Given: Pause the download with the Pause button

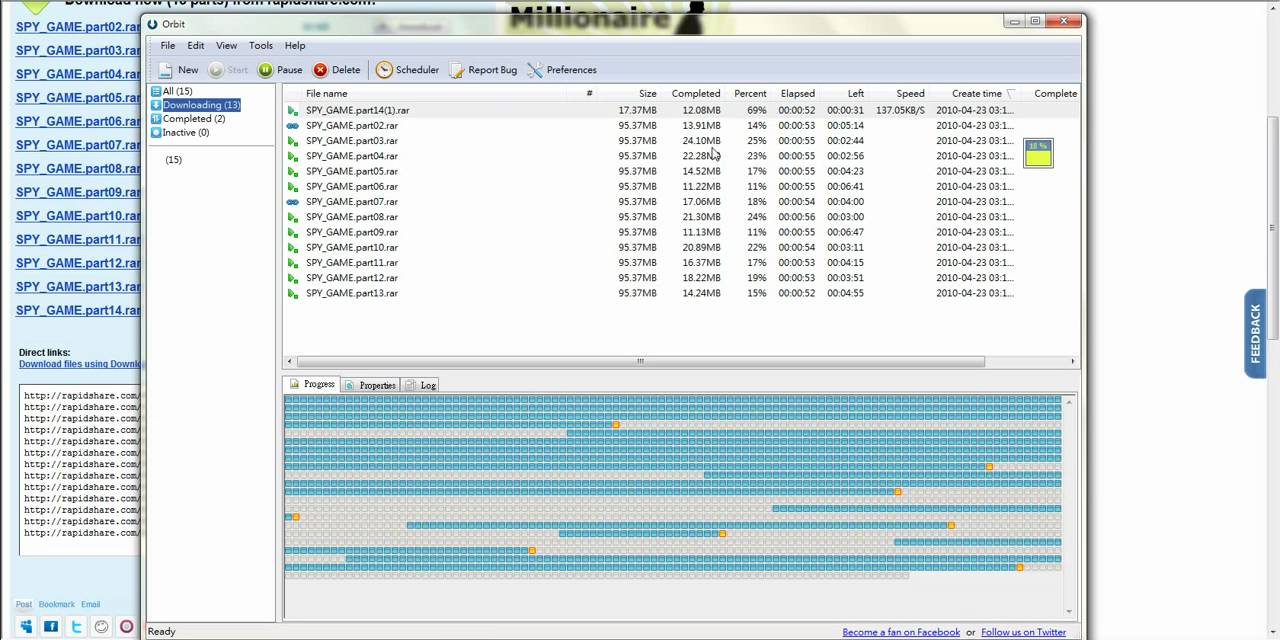Looking at the screenshot, I should tap(280, 70).
